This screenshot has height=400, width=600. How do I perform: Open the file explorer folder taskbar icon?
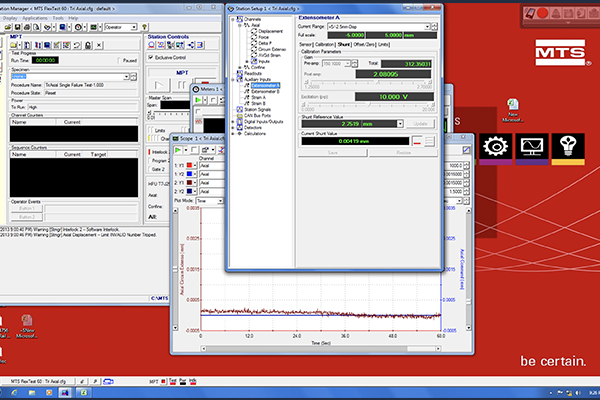point(32,392)
